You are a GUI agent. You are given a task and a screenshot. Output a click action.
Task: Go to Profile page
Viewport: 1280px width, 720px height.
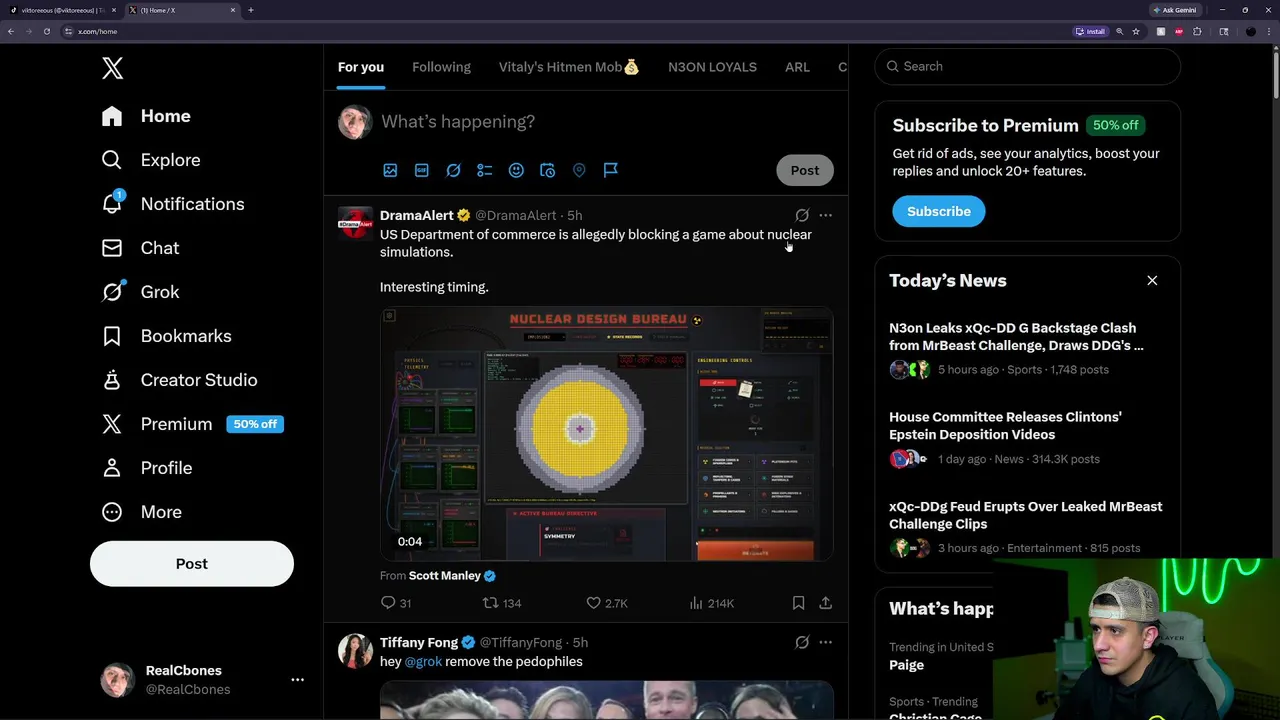(146, 468)
